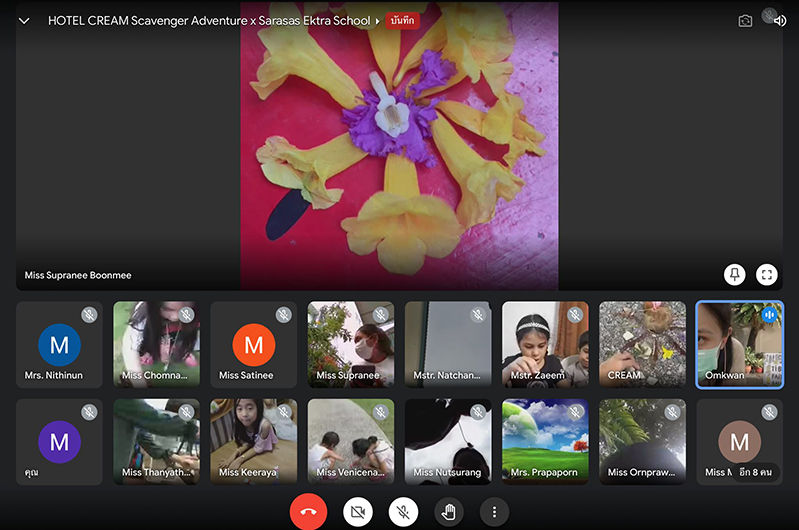
Task: Click muted mic icon on Miss Chomna tile
Action: tap(186, 315)
